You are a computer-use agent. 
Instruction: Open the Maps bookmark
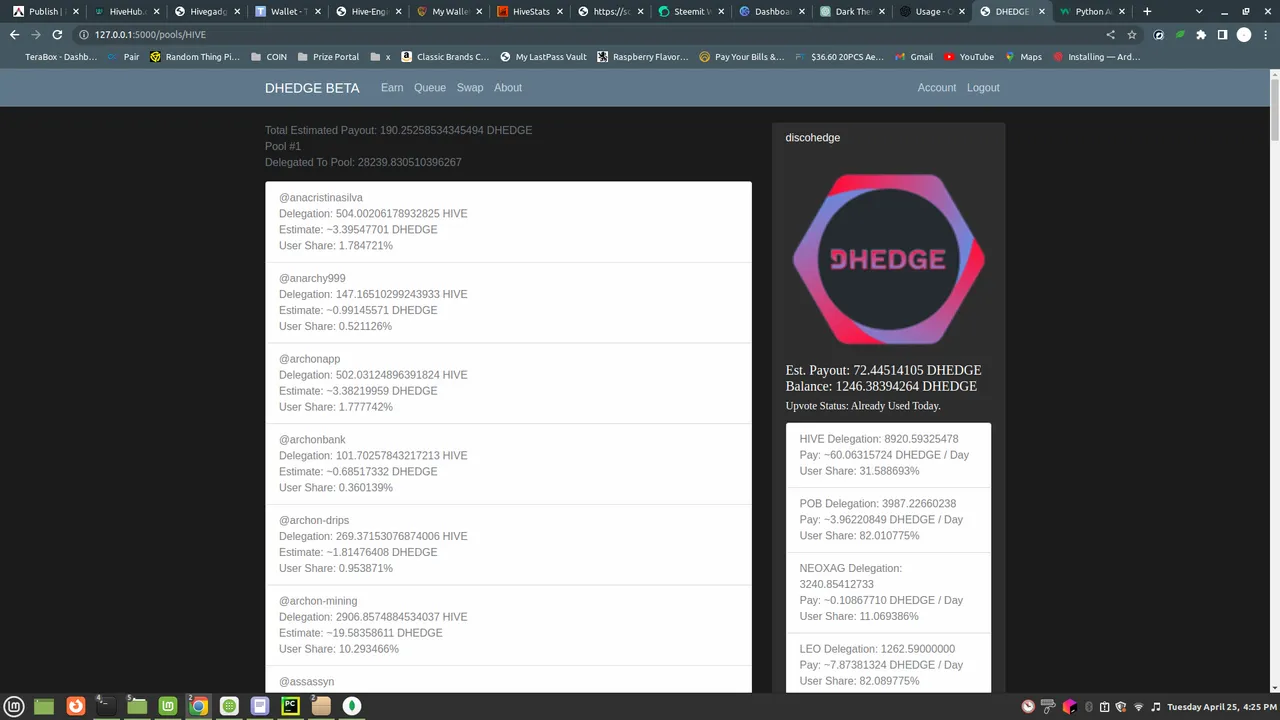[1023, 57]
